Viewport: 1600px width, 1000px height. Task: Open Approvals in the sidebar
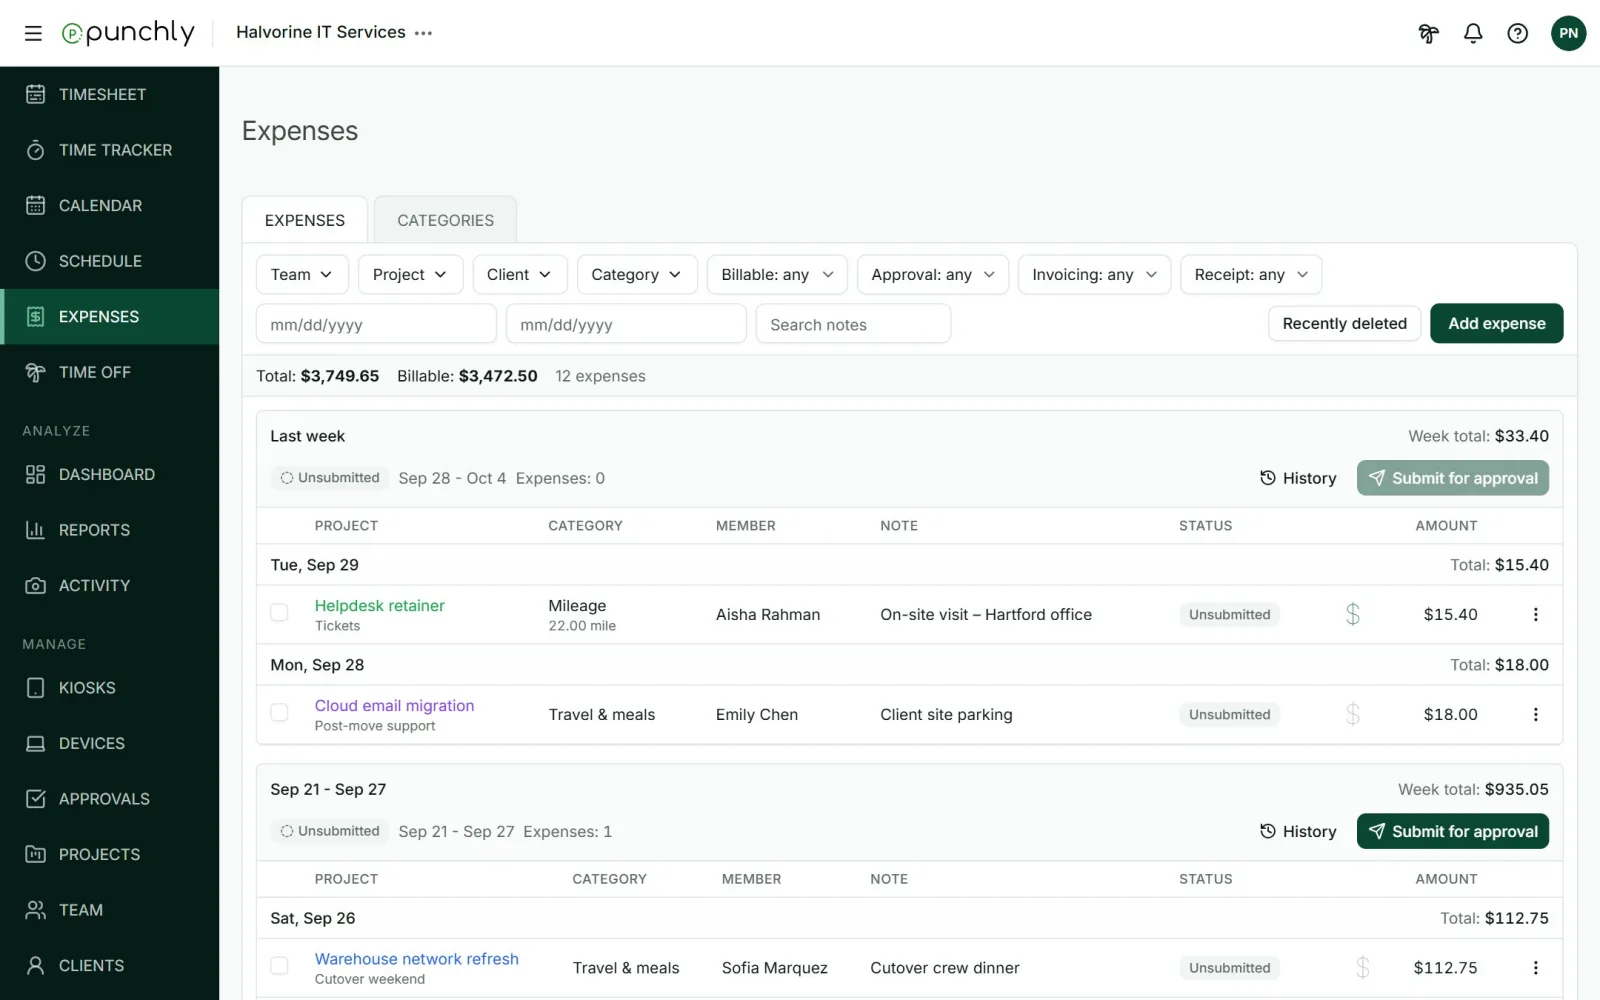pyautogui.click(x=109, y=799)
